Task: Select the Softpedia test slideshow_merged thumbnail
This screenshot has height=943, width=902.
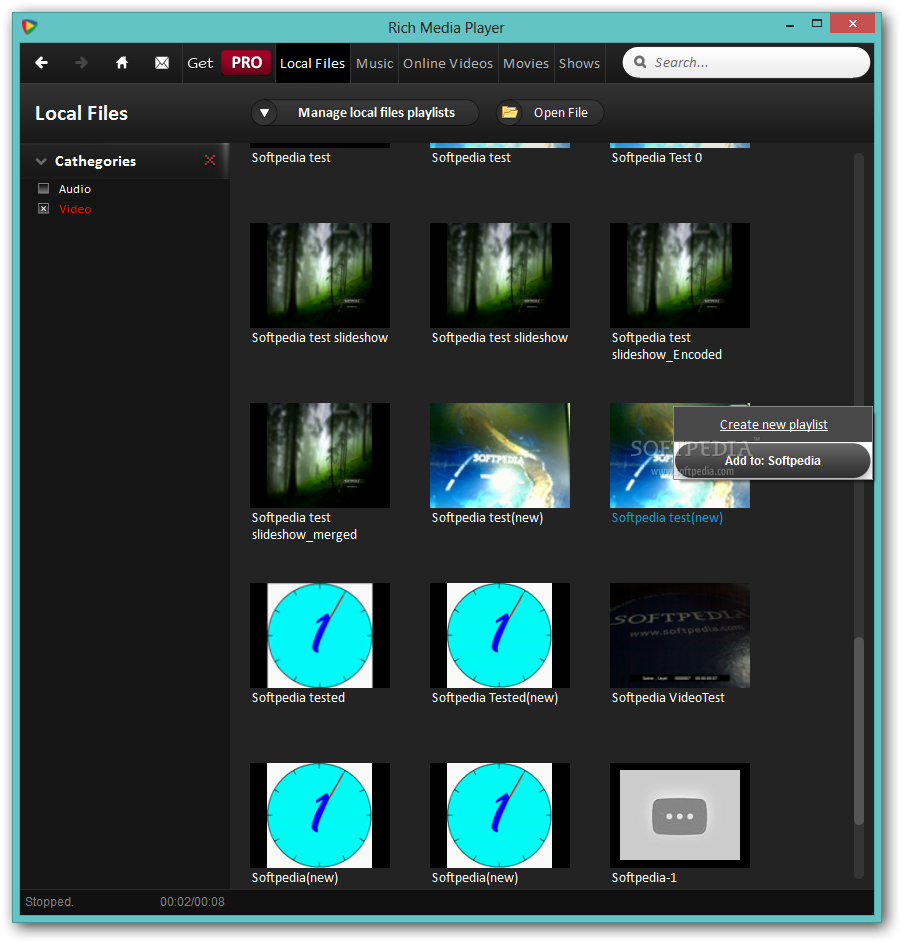Action: pos(320,455)
